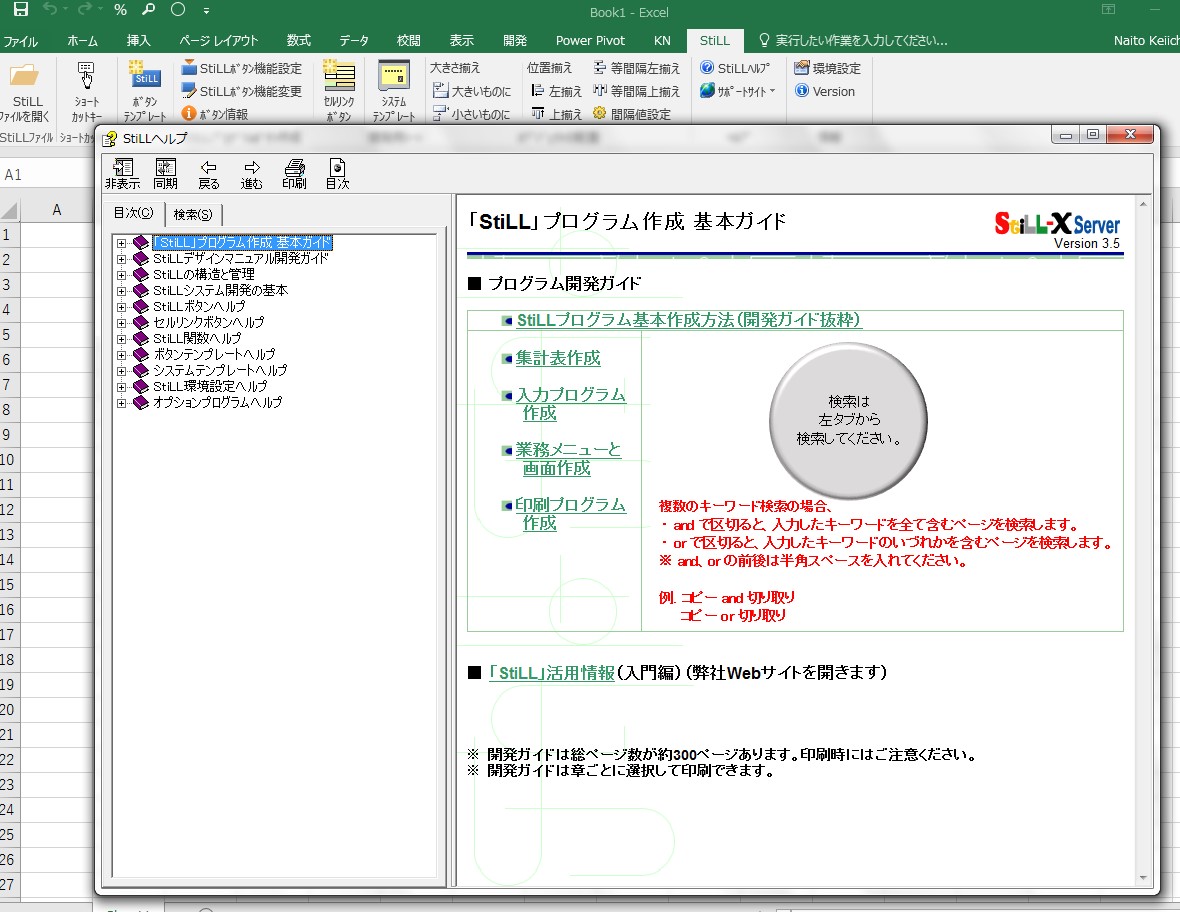
Task: Click the 進む (forward) arrow icon
Action: (251, 174)
